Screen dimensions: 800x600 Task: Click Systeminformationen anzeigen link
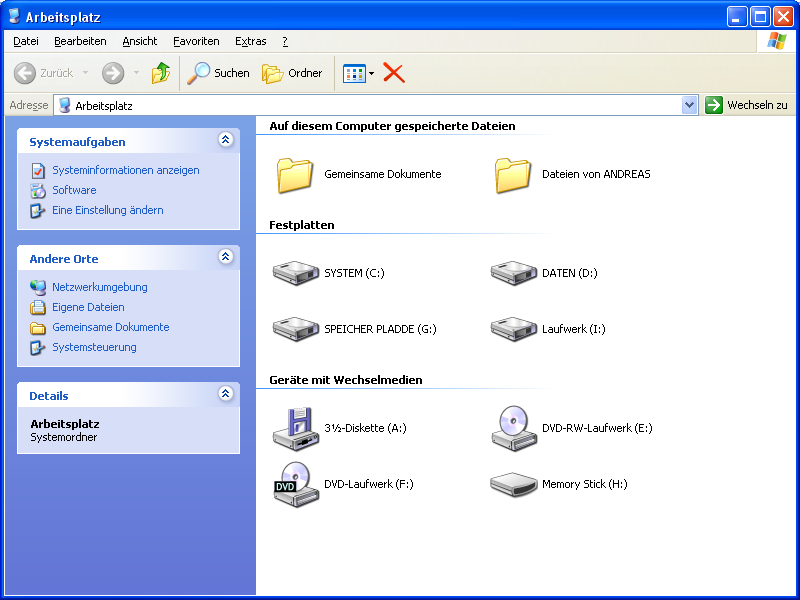pos(126,170)
